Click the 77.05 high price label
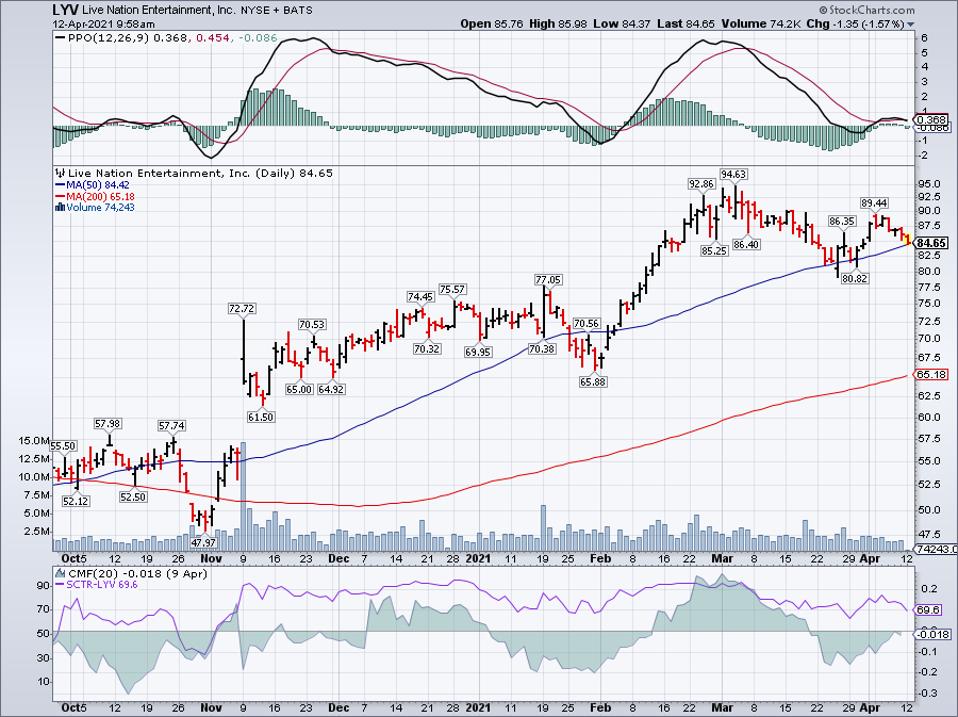Image resolution: width=958 pixels, height=717 pixels. pos(548,280)
